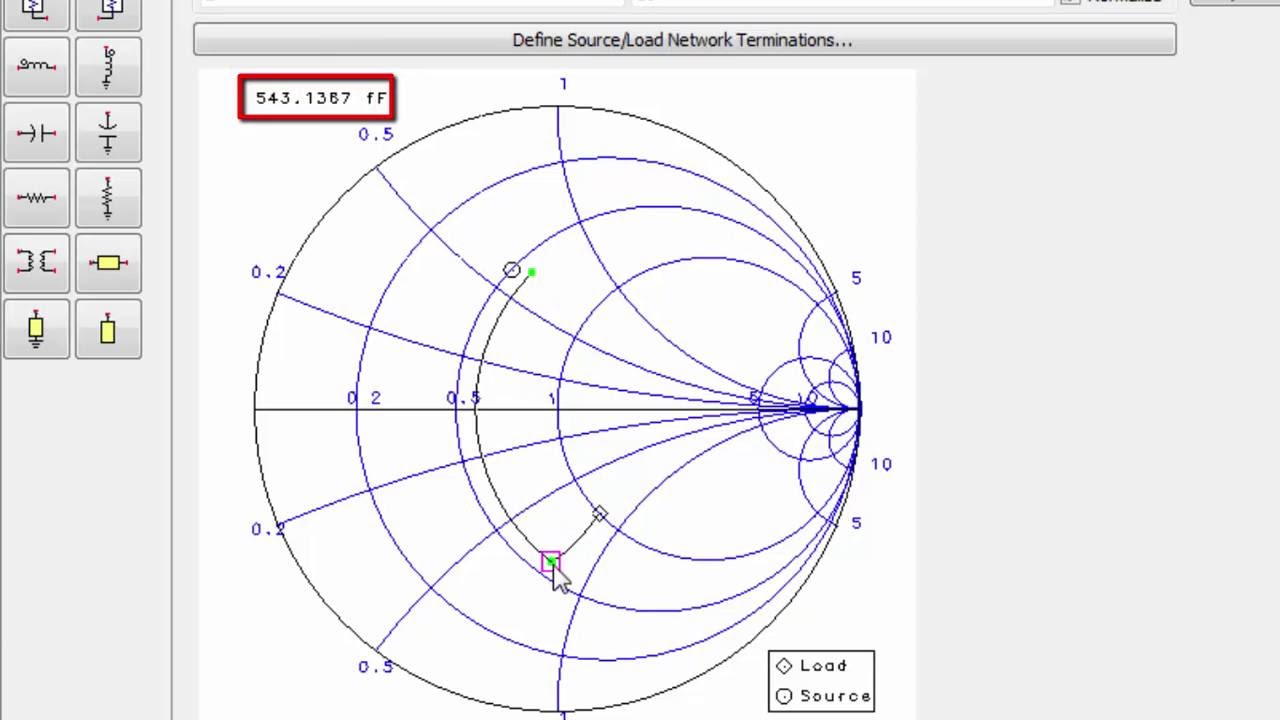The width and height of the screenshot is (1280, 720).
Task: Select the series inductor component
Action: 36,66
